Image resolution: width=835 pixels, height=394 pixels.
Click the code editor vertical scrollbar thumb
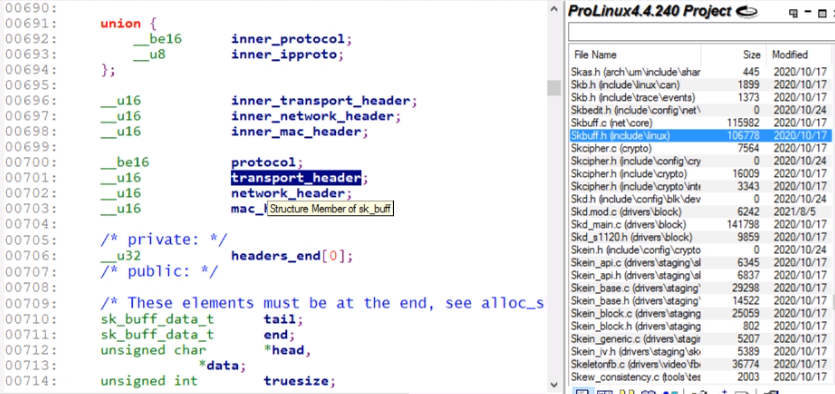point(554,87)
